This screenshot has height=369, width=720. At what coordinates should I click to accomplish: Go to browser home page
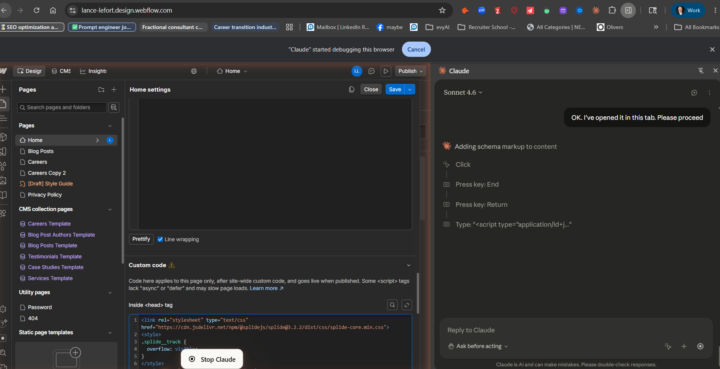[53, 10]
